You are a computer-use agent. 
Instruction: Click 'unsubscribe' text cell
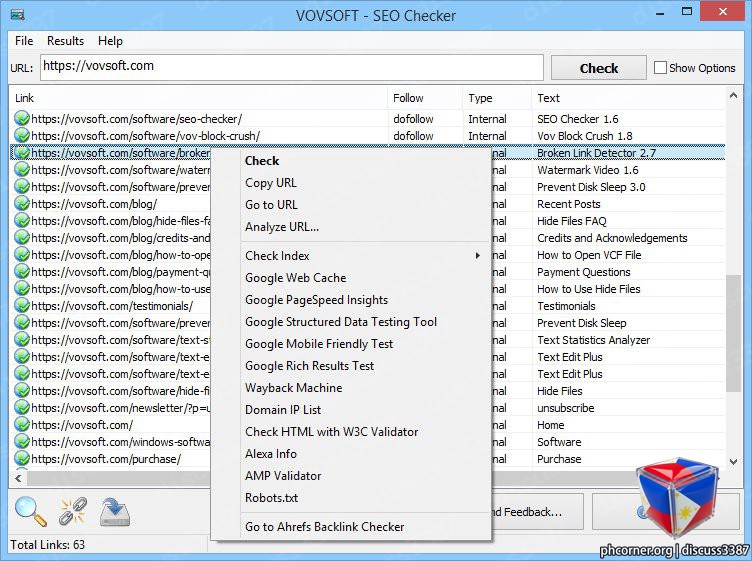click(x=565, y=408)
